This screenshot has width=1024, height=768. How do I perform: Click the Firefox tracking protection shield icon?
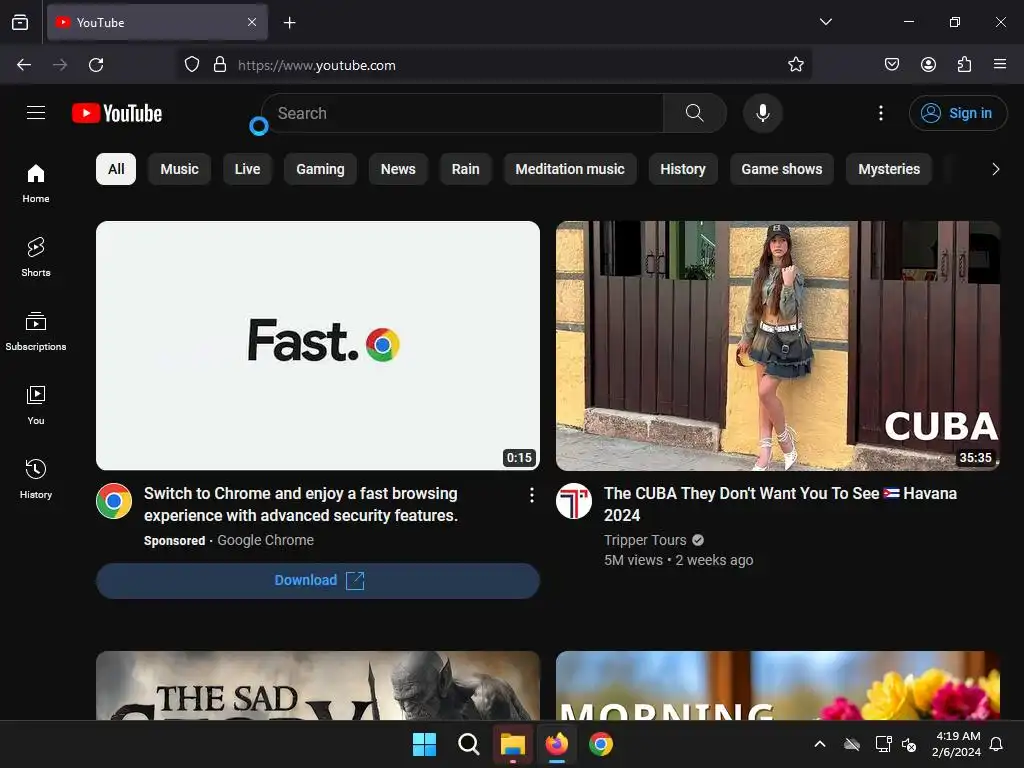[191, 65]
